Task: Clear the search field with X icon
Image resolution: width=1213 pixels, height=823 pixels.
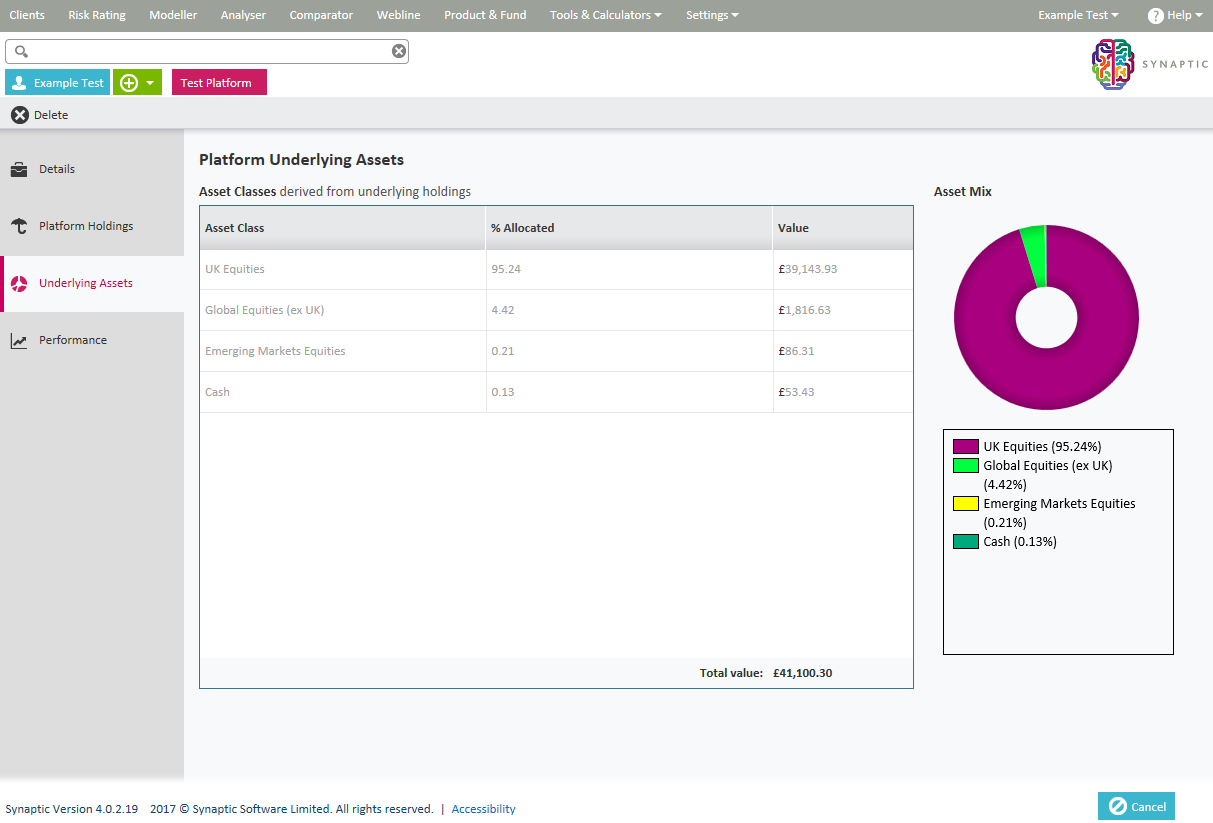Action: [398, 52]
